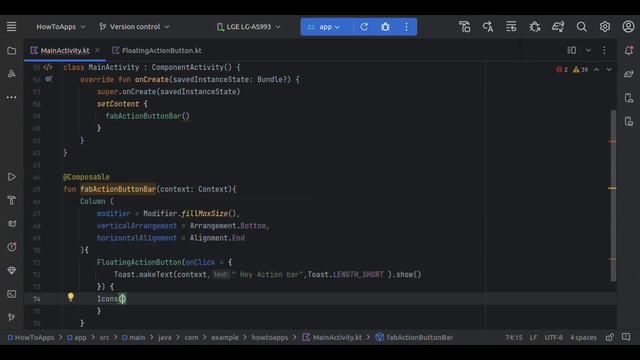Image resolution: width=640 pixels, height=360 pixels.
Task: Expand the editor view mode chevron
Action: [588, 50]
